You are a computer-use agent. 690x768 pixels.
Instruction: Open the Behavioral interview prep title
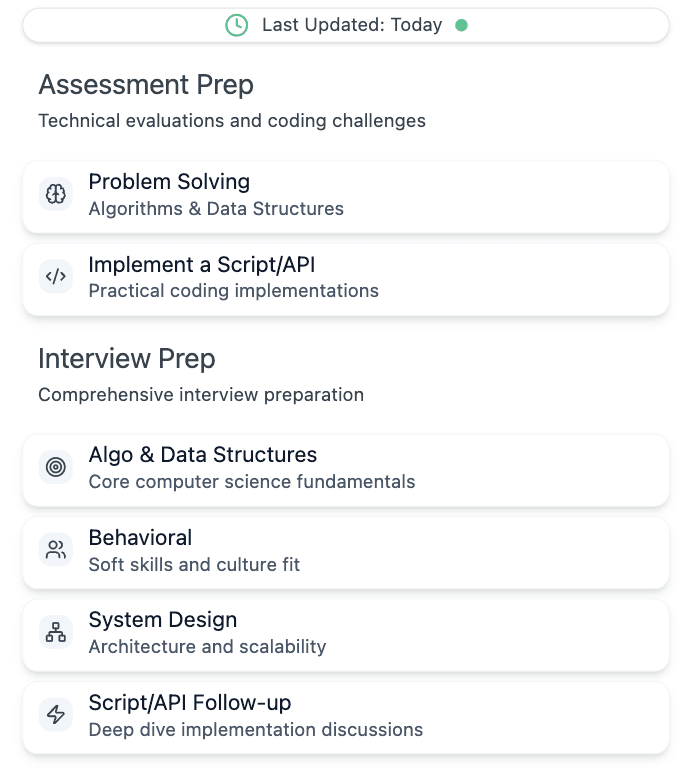tap(140, 538)
